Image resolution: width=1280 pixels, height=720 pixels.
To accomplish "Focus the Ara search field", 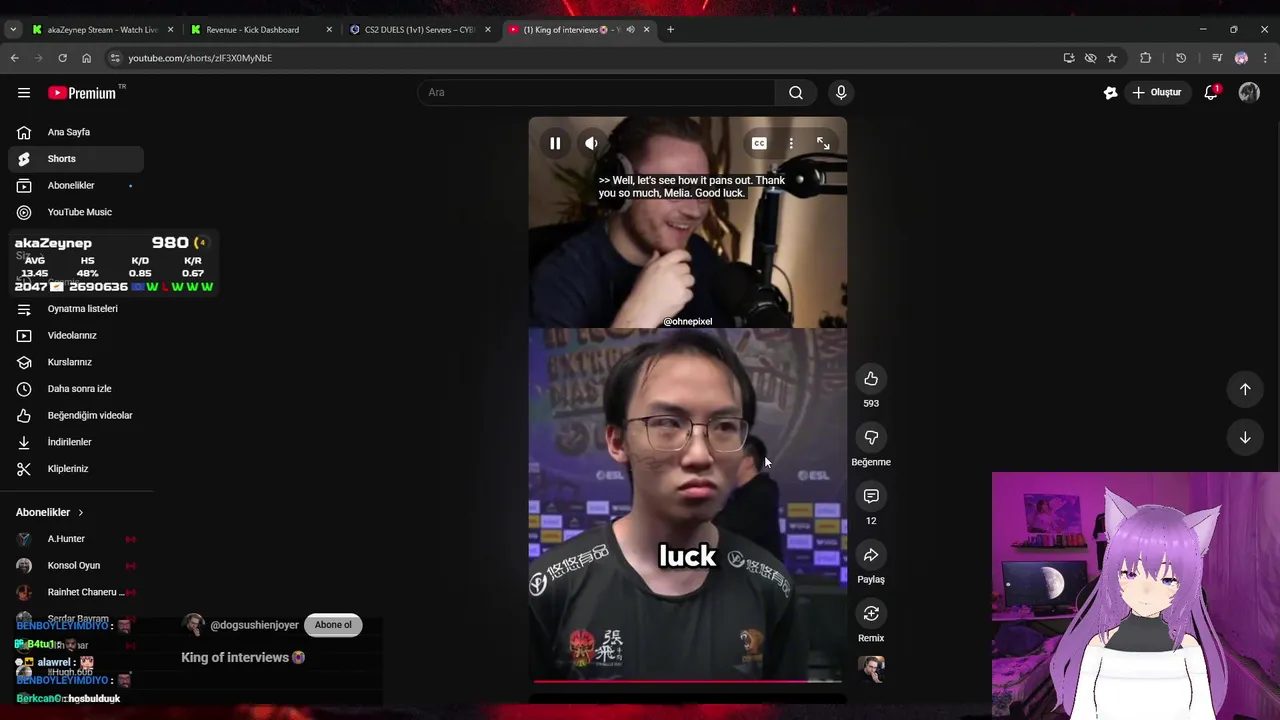I will click(596, 92).
